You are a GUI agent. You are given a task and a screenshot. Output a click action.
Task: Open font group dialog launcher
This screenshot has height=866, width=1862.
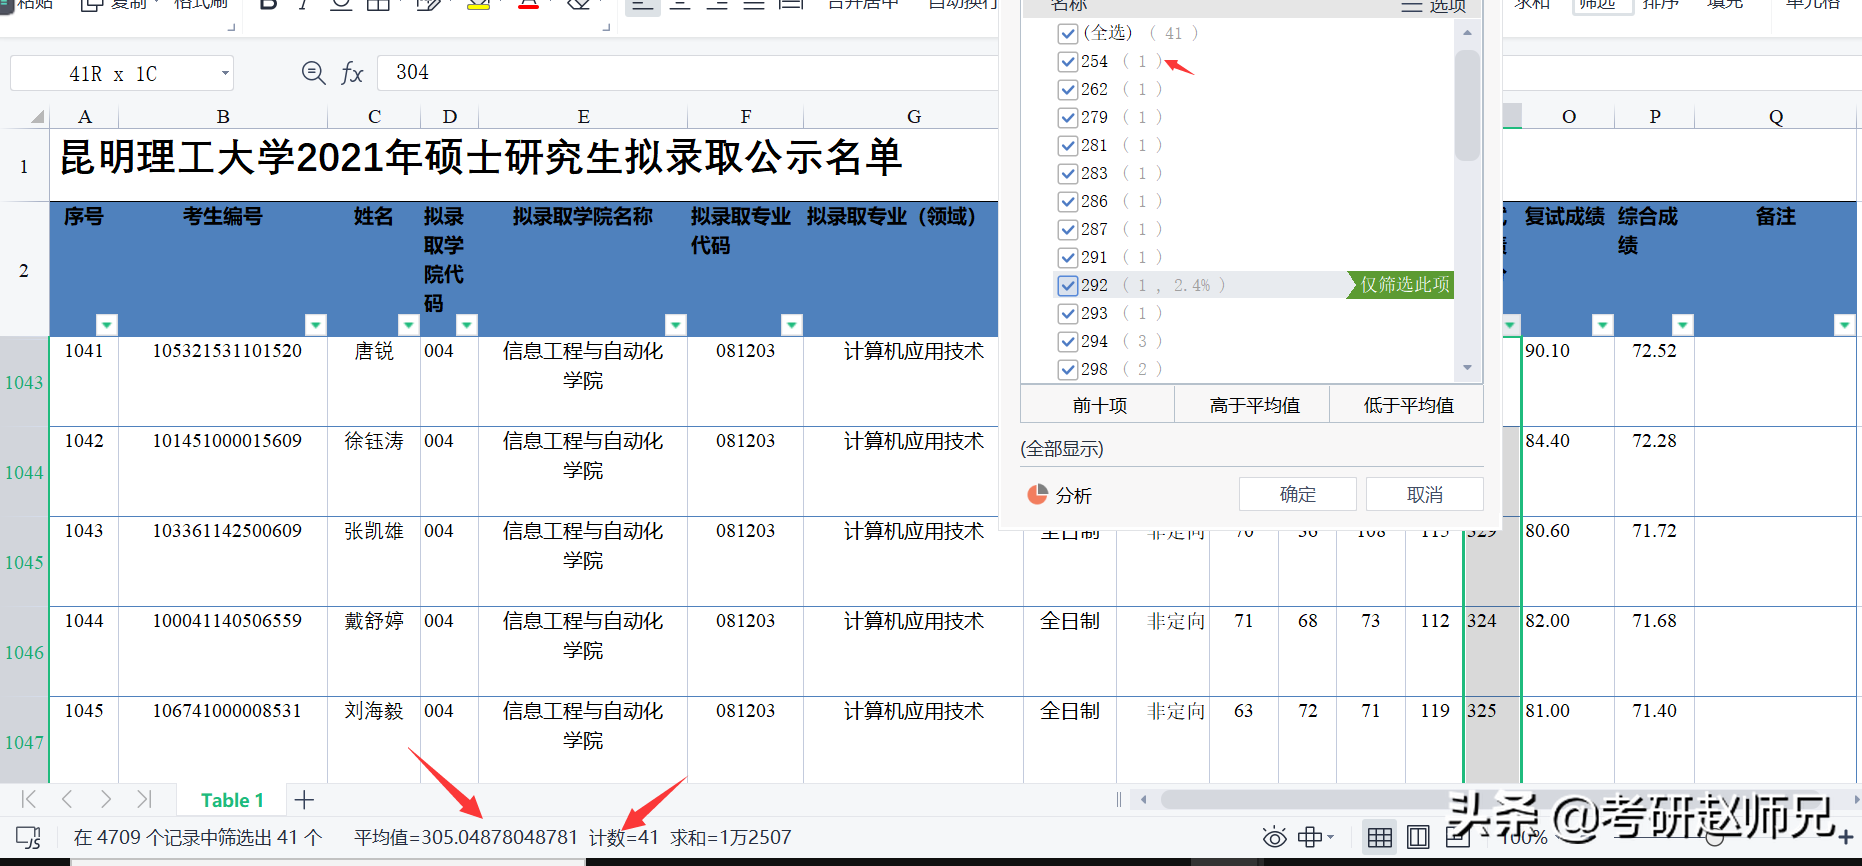pos(606,27)
